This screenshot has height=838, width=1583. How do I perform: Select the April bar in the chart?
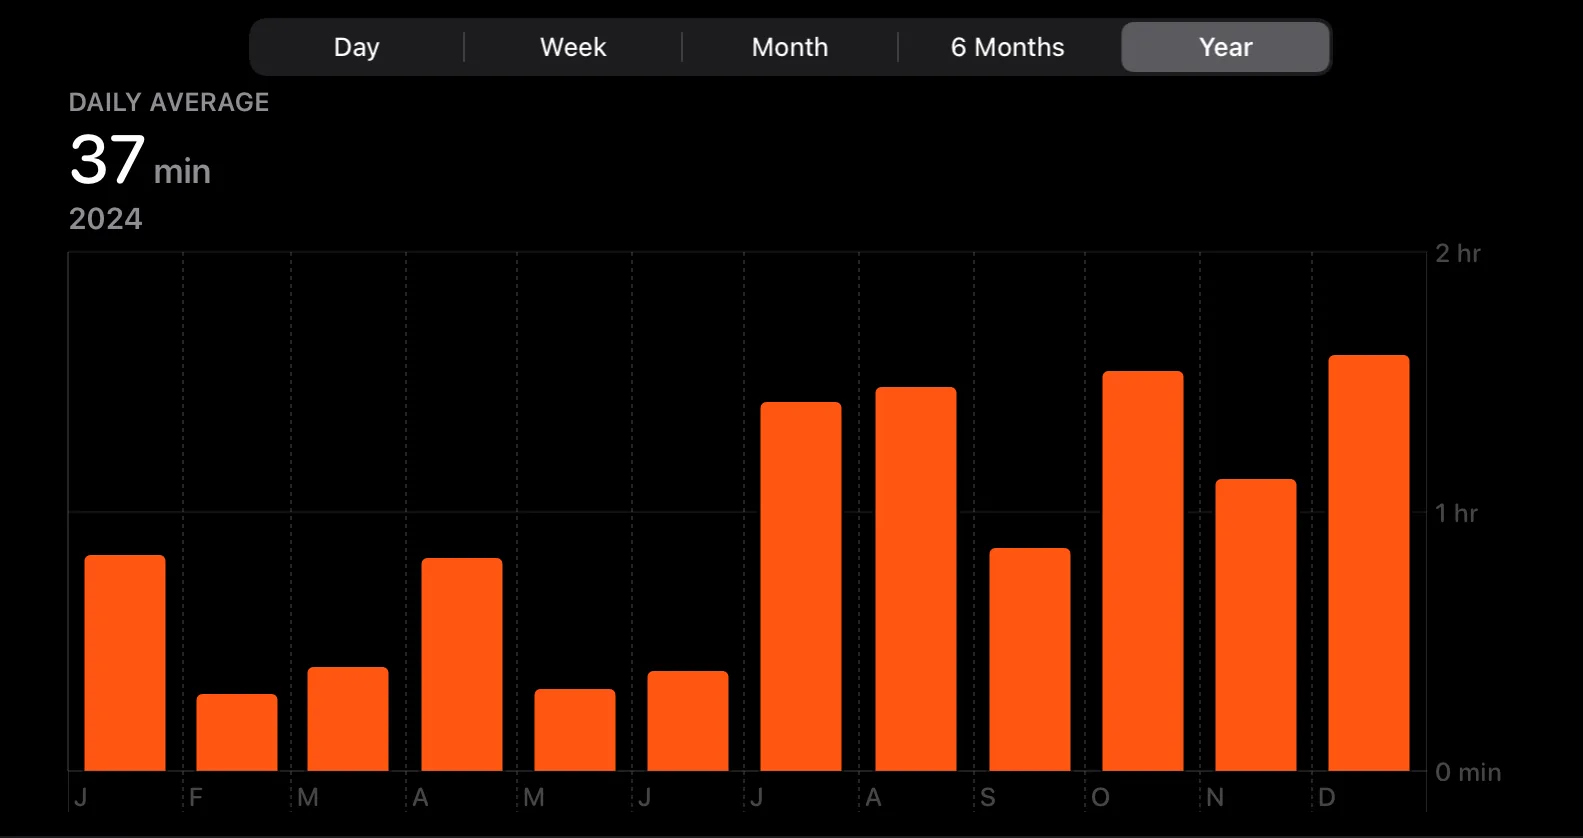462,664
